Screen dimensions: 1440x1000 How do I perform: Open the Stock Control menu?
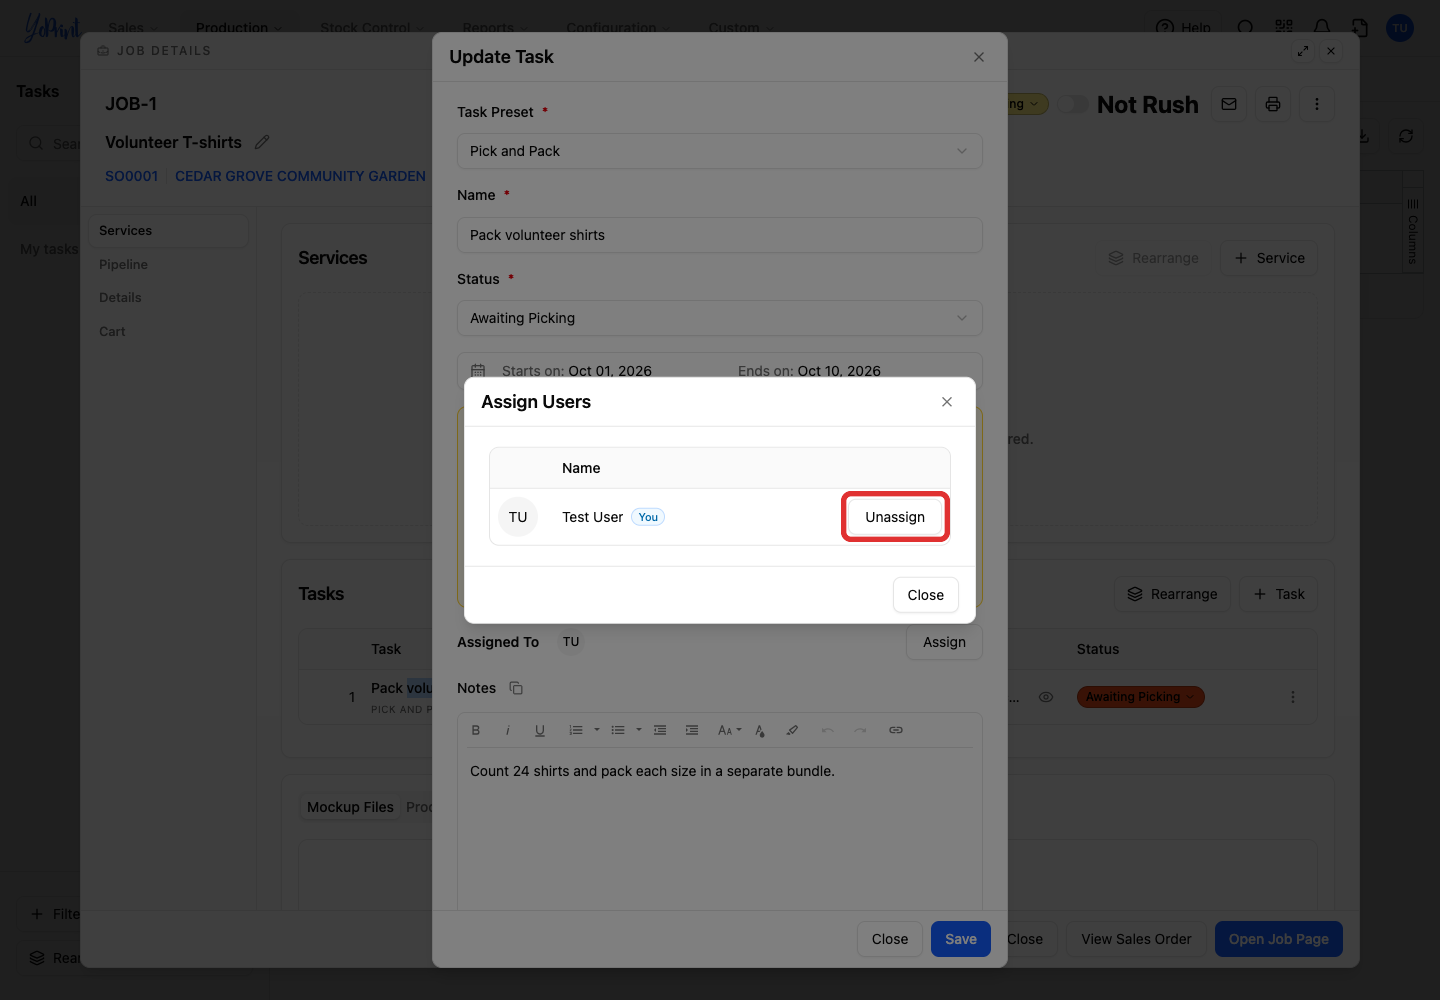tap(372, 28)
